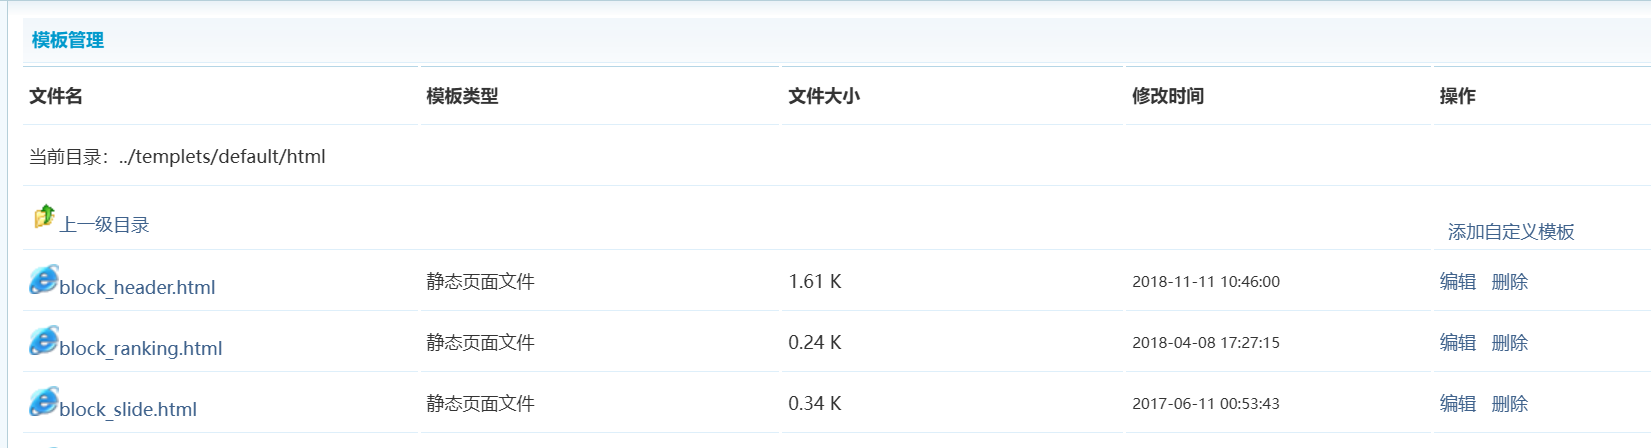1651x448 pixels.
Task: Click the 模板管理 panel title
Action: click(68, 40)
